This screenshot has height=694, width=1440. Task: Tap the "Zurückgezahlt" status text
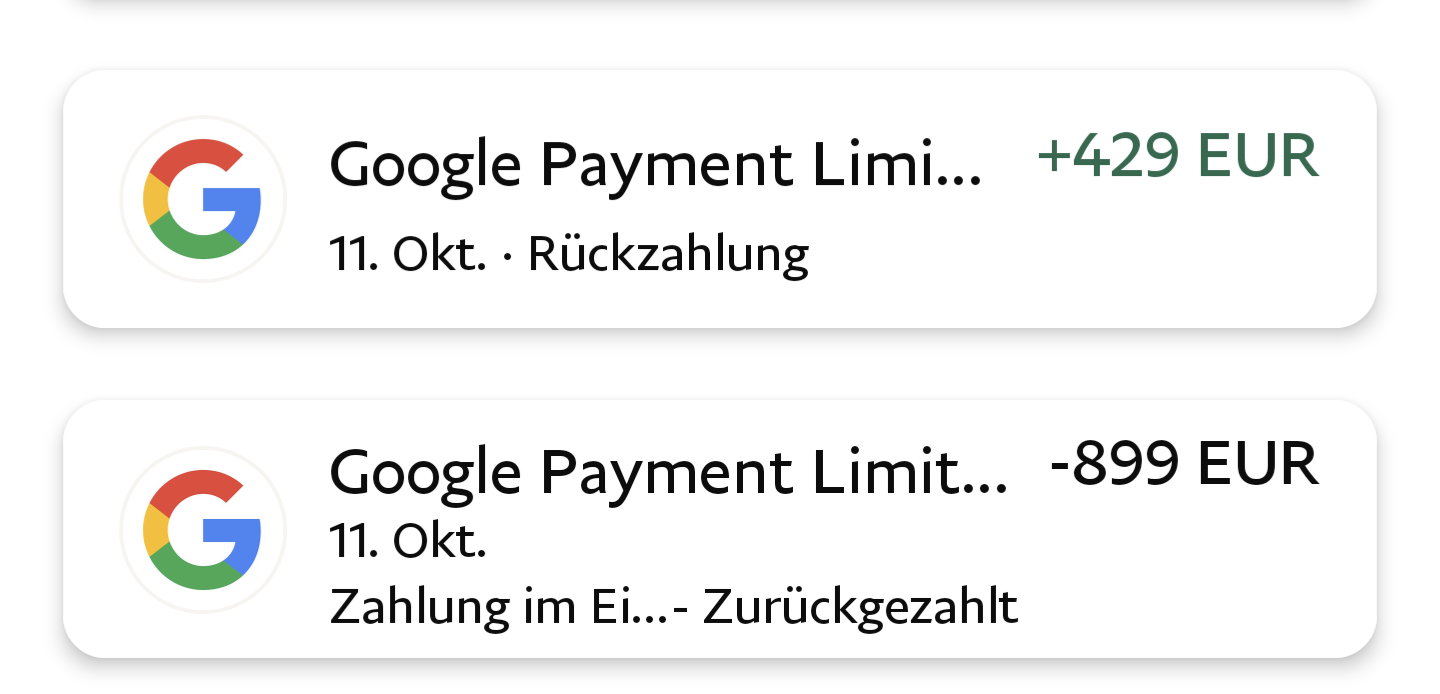click(x=860, y=607)
